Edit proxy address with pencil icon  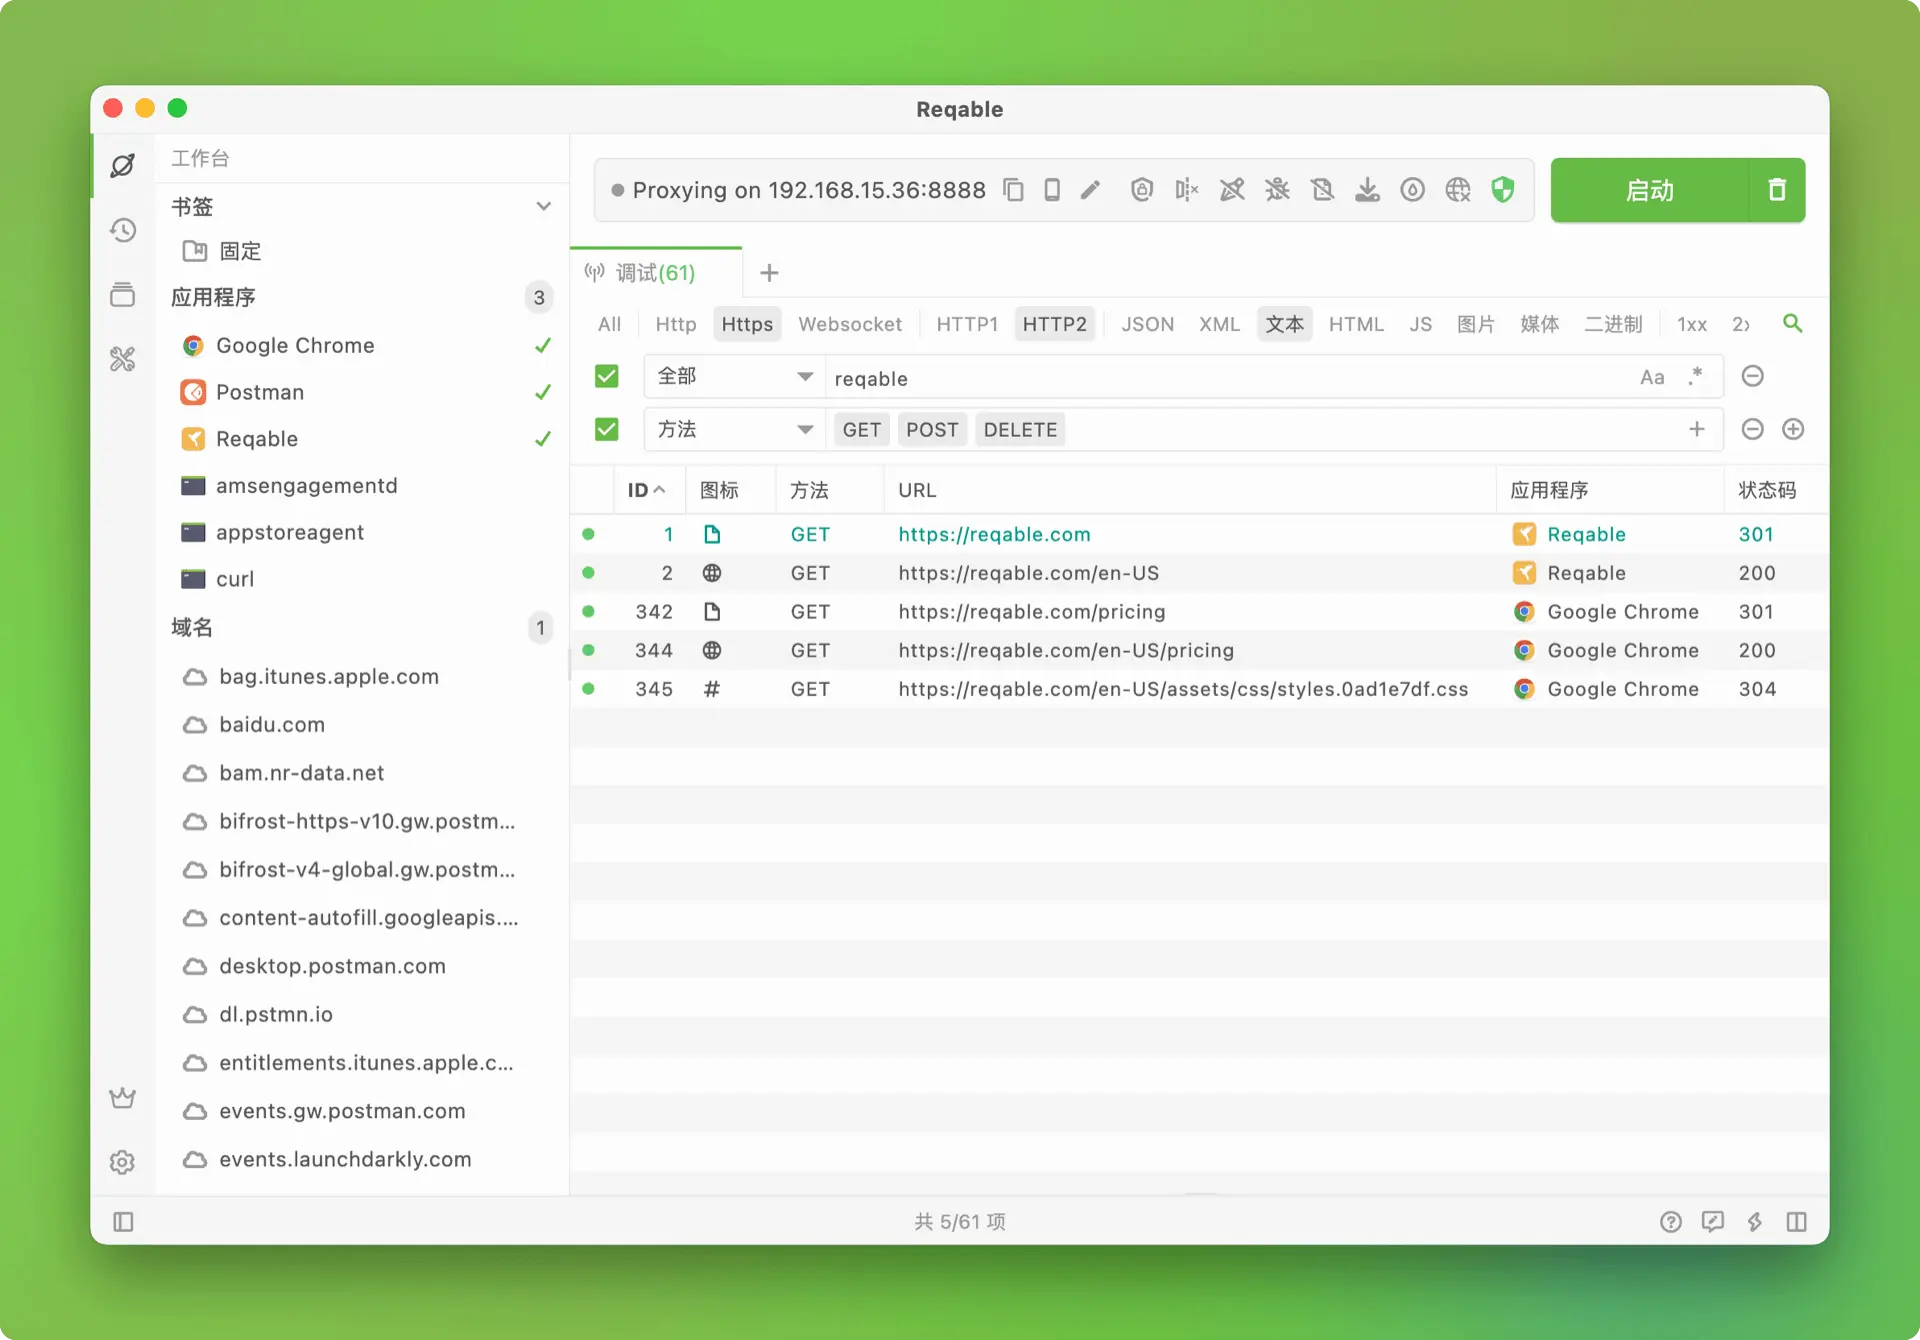click(1090, 190)
